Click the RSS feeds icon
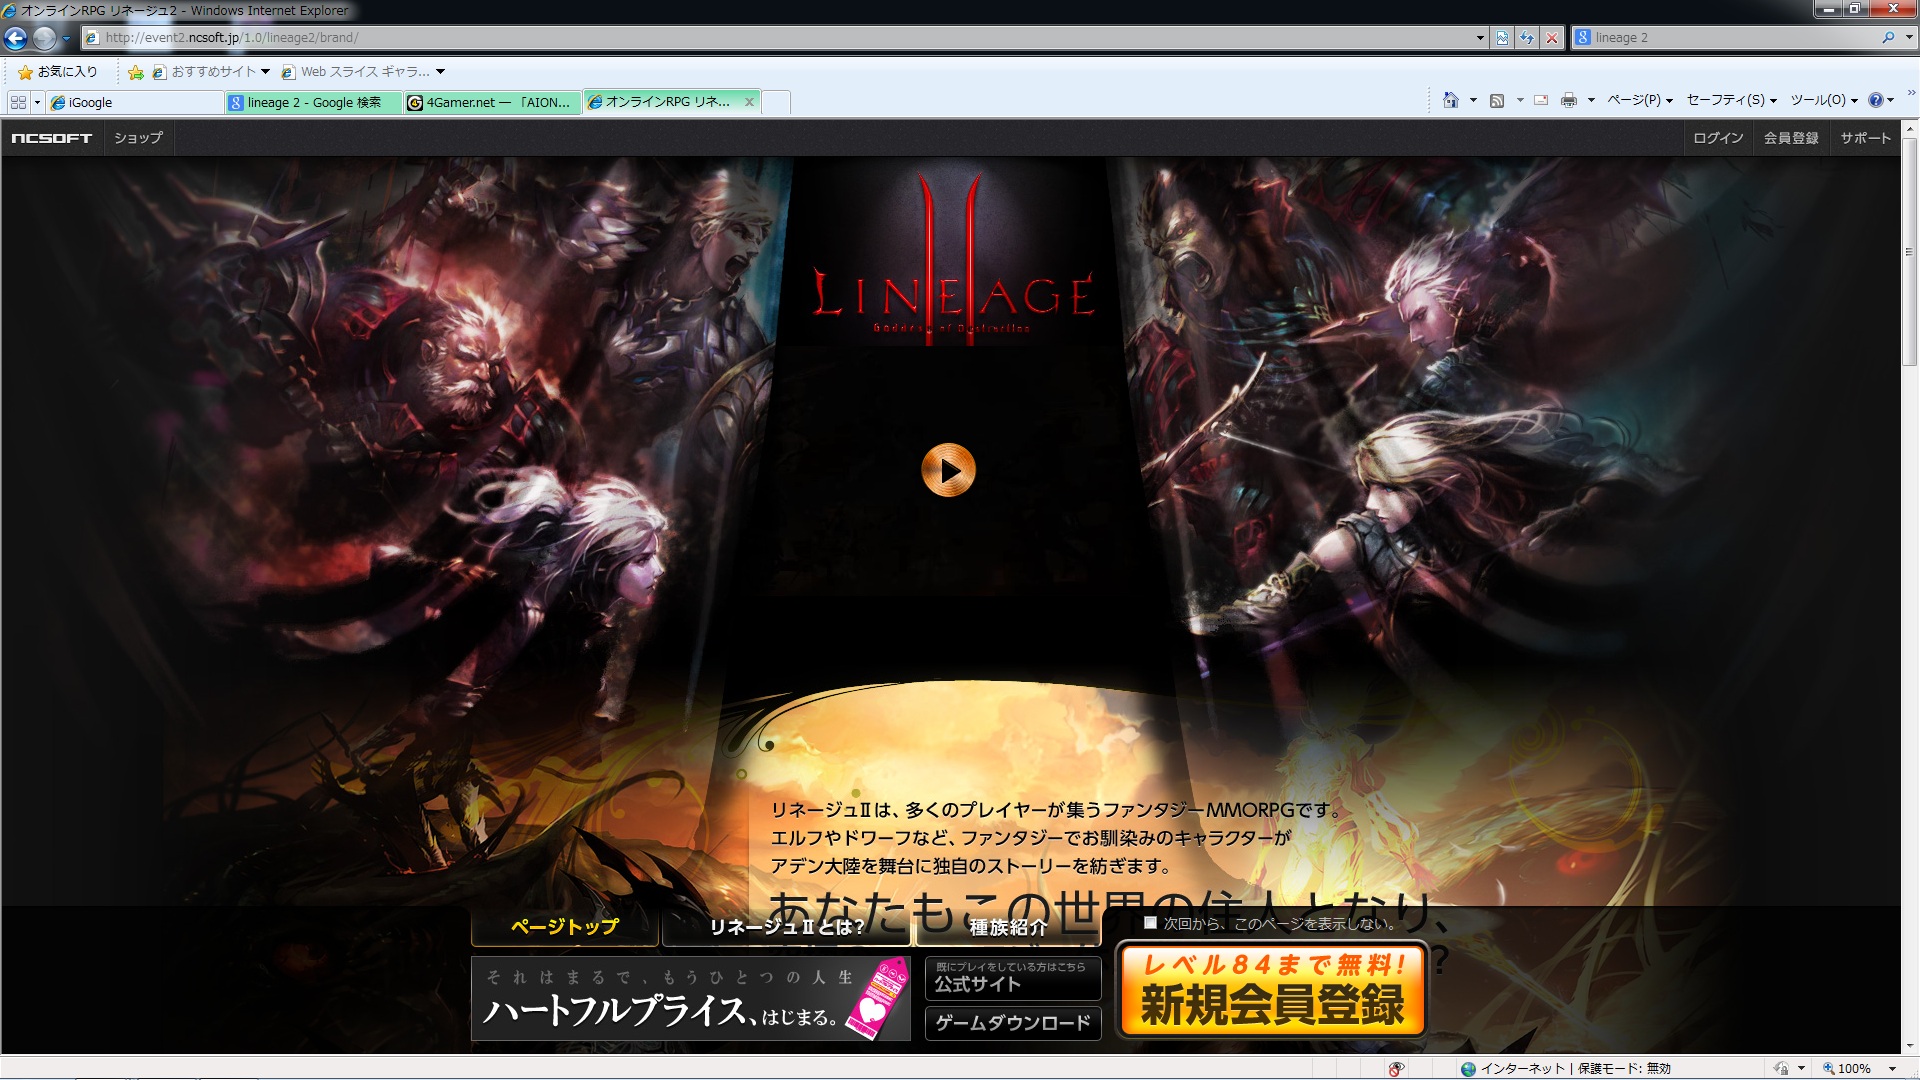Viewport: 1920px width, 1080px height. pyautogui.click(x=1497, y=100)
